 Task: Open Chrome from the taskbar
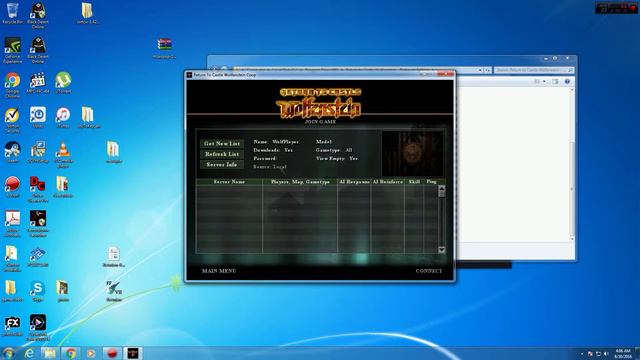[x=71, y=353]
